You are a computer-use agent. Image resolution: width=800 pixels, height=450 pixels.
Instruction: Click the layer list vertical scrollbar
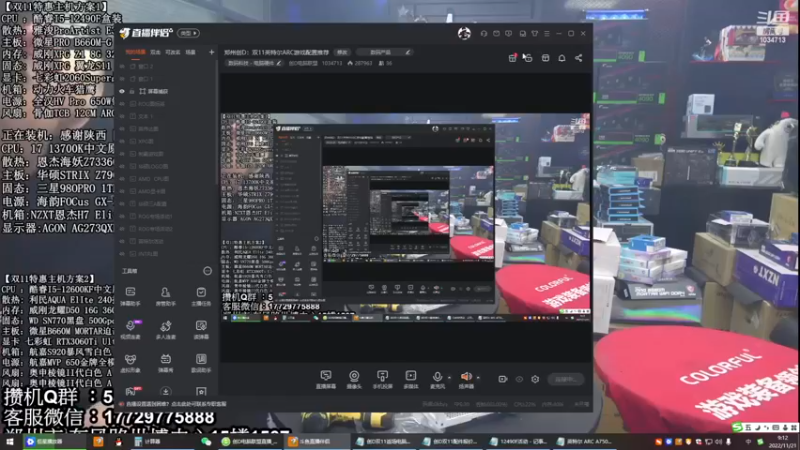[217, 122]
